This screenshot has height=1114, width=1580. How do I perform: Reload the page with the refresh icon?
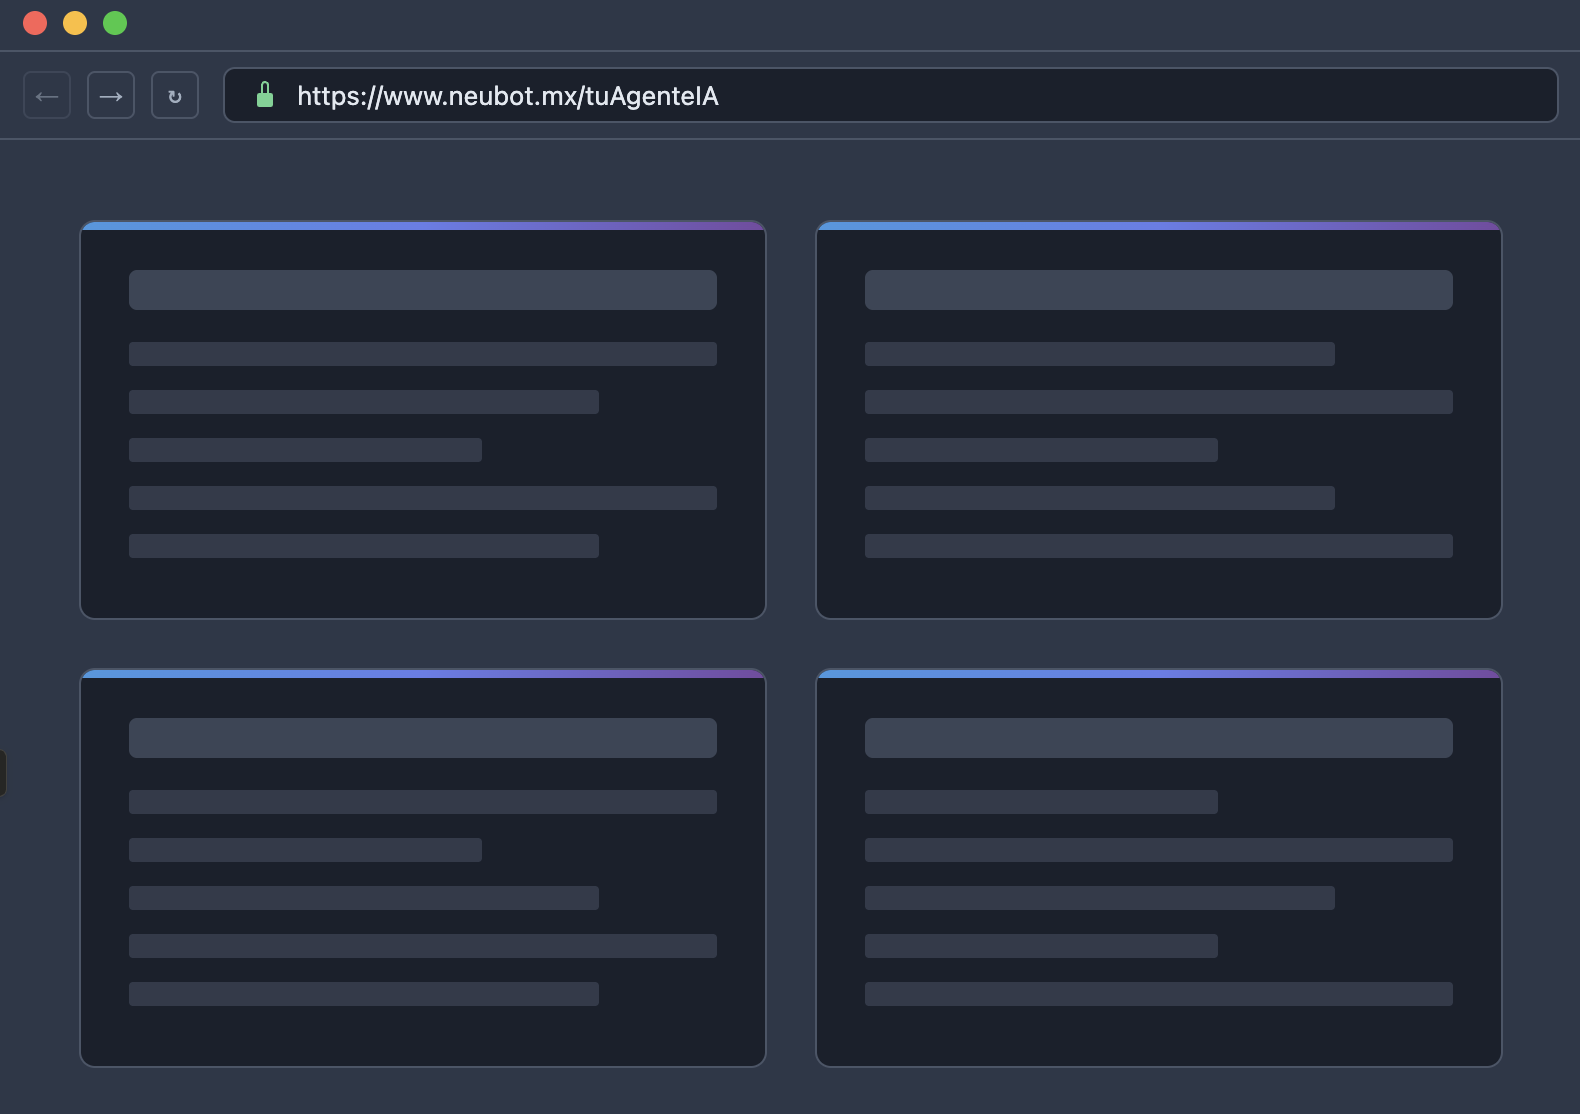(x=175, y=96)
